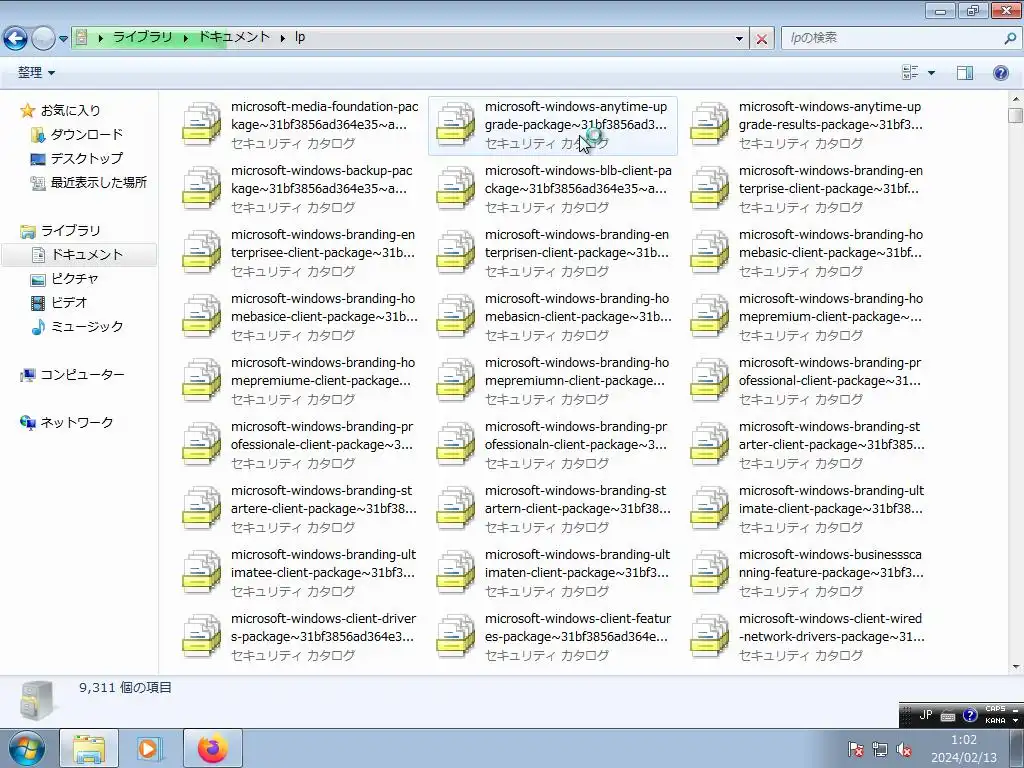
Task: Select microsoft-windows-branding-starter-client-package icon
Action: 709,443
